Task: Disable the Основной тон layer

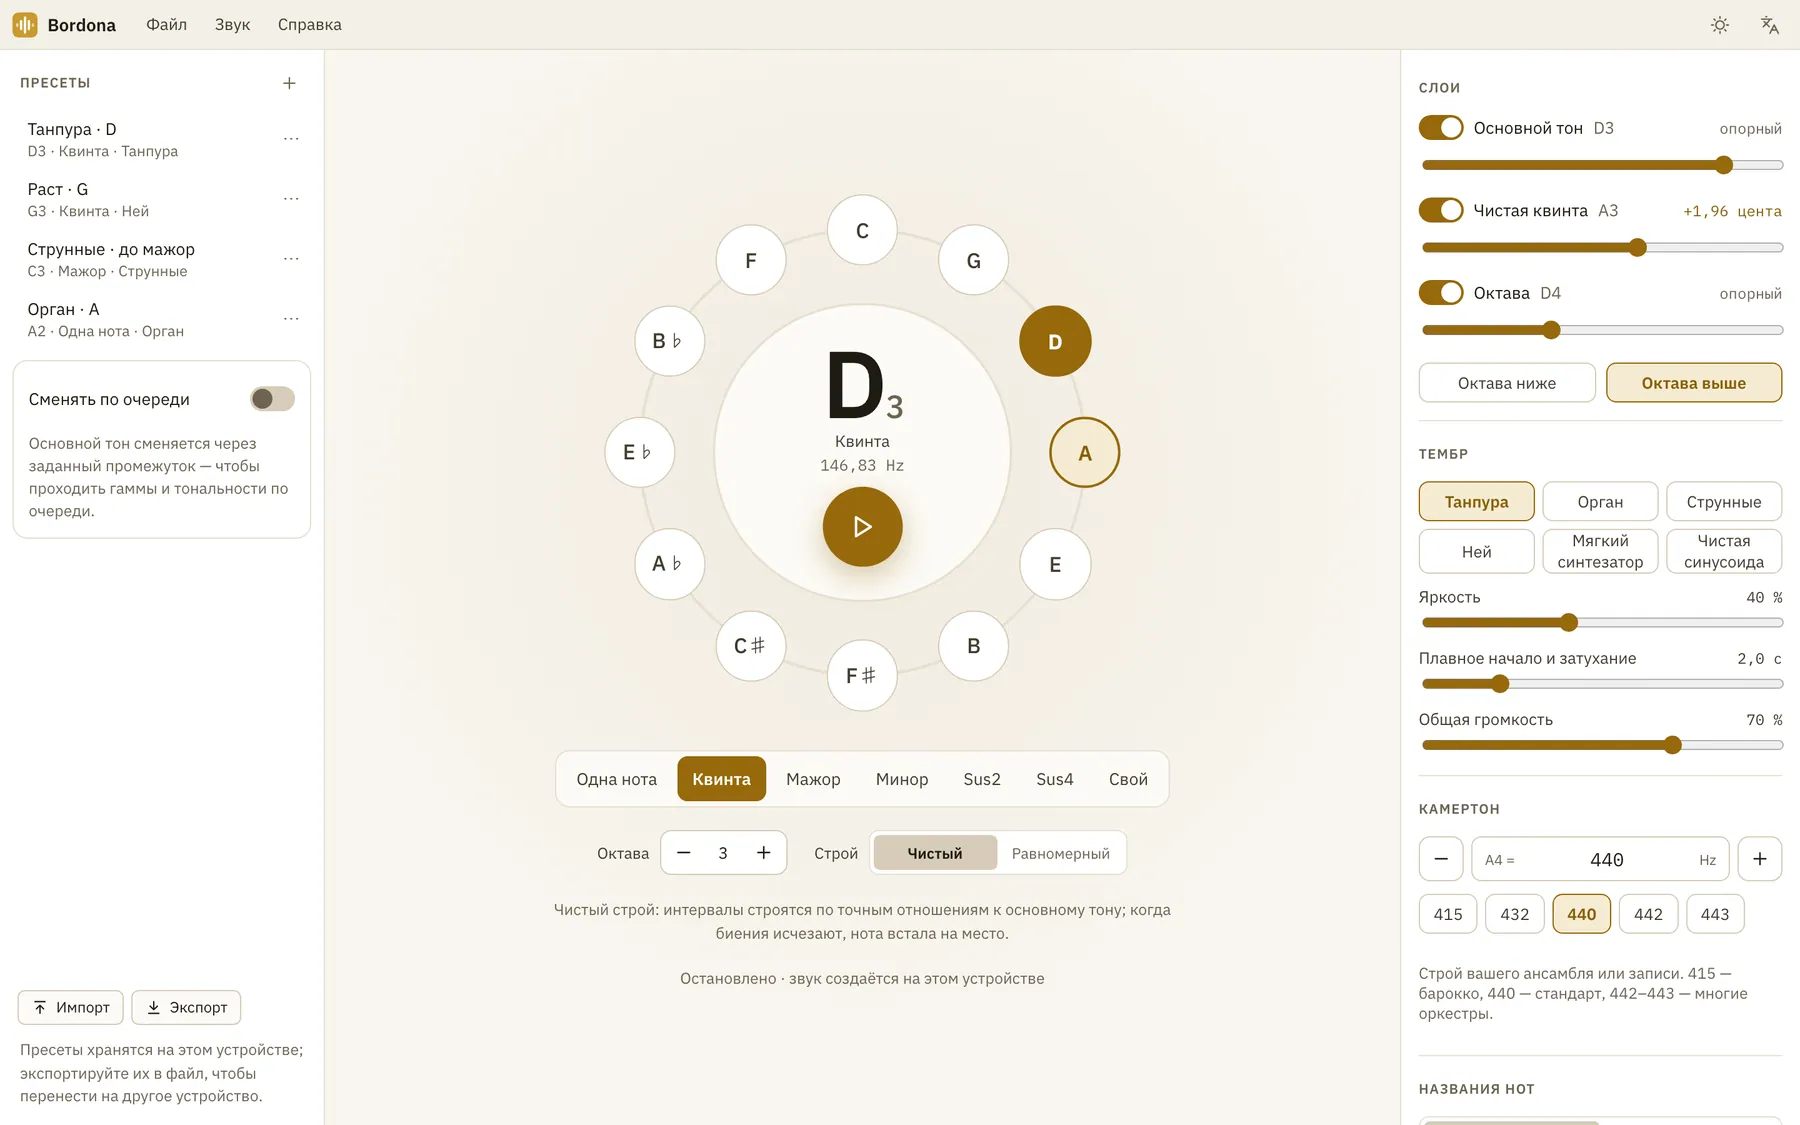Action: coord(1441,128)
